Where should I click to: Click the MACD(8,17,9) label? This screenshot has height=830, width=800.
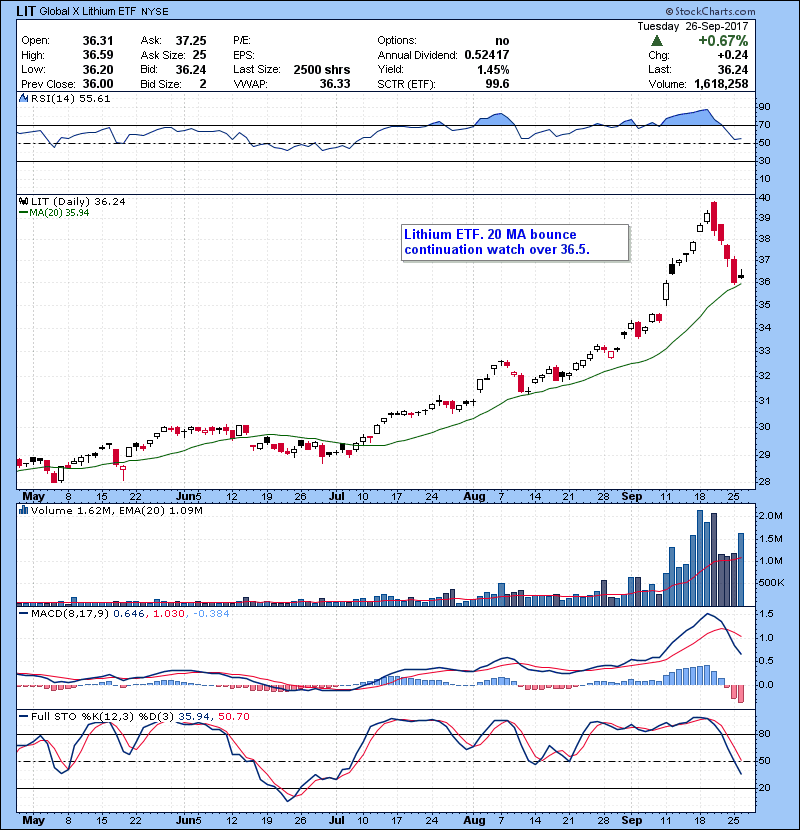pos(70,614)
